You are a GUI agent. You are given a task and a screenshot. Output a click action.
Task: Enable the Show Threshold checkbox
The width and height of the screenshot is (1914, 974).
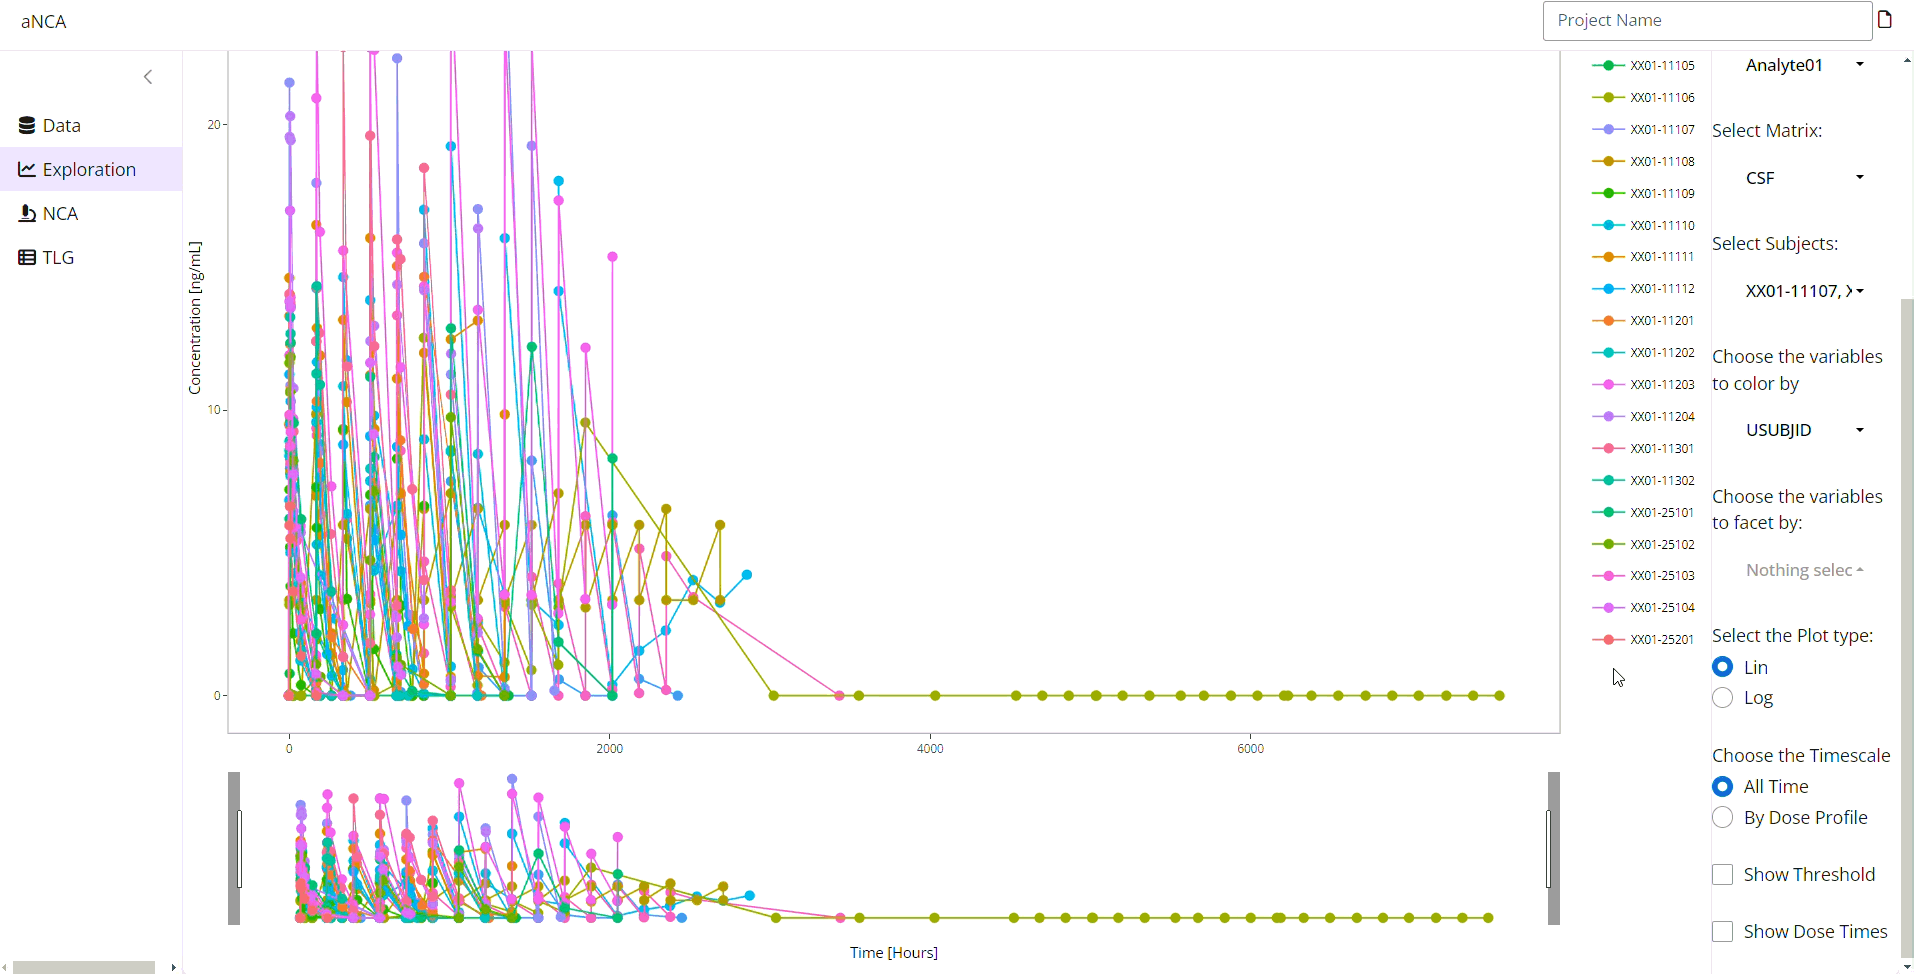pos(1722,875)
